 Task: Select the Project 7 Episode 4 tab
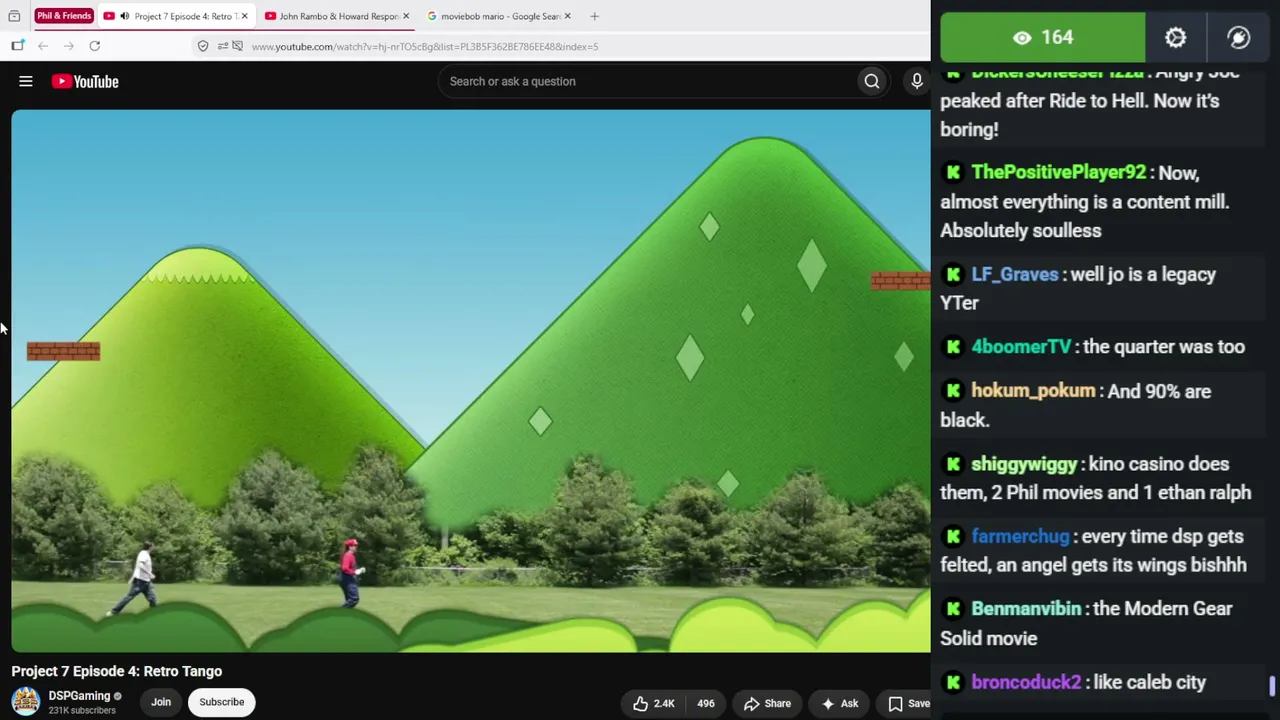[x=175, y=16]
